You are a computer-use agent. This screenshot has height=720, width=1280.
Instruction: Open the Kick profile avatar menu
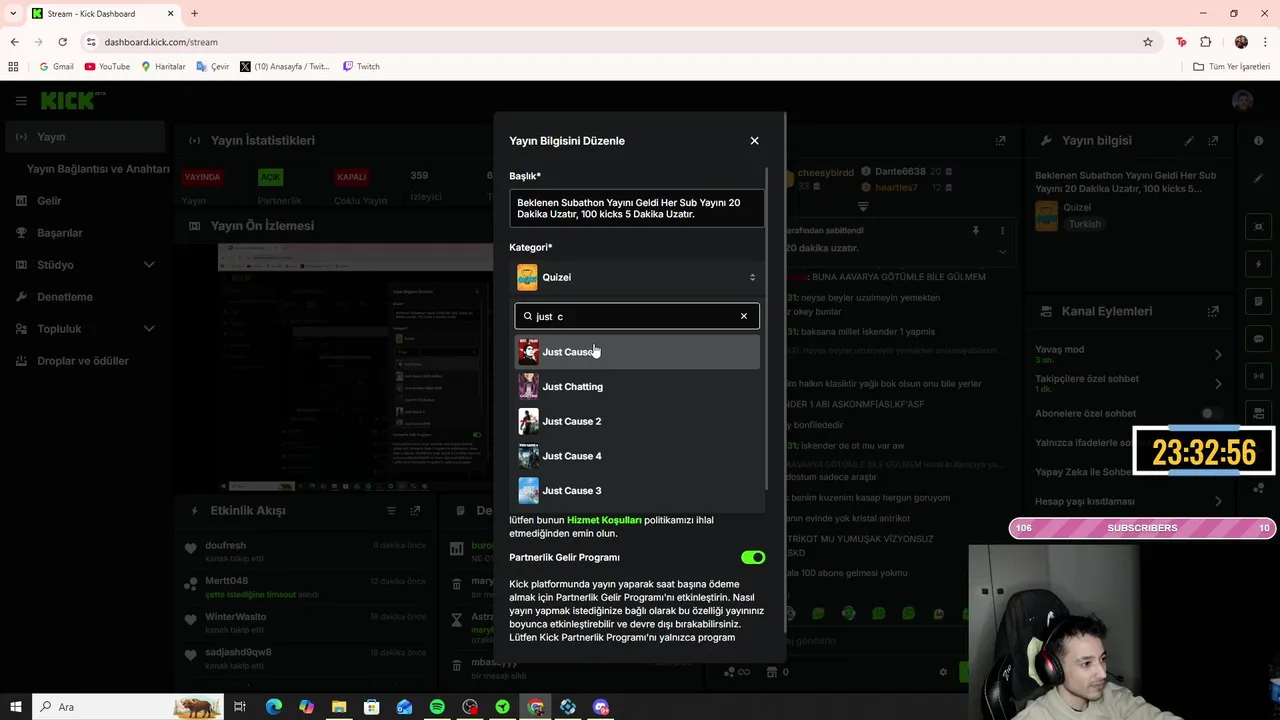coord(1243,101)
